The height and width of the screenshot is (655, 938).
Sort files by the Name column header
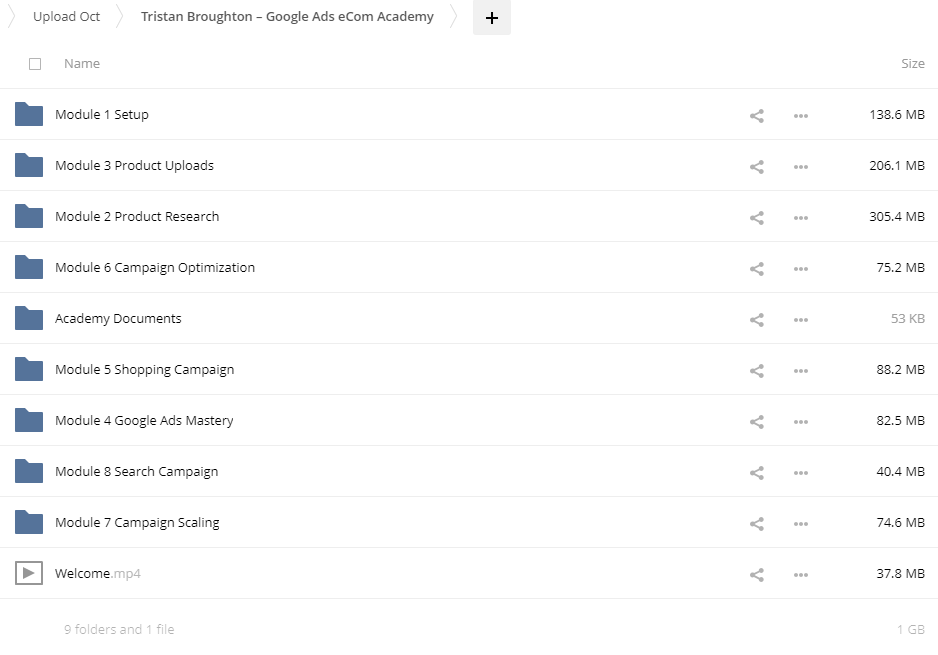pos(82,64)
